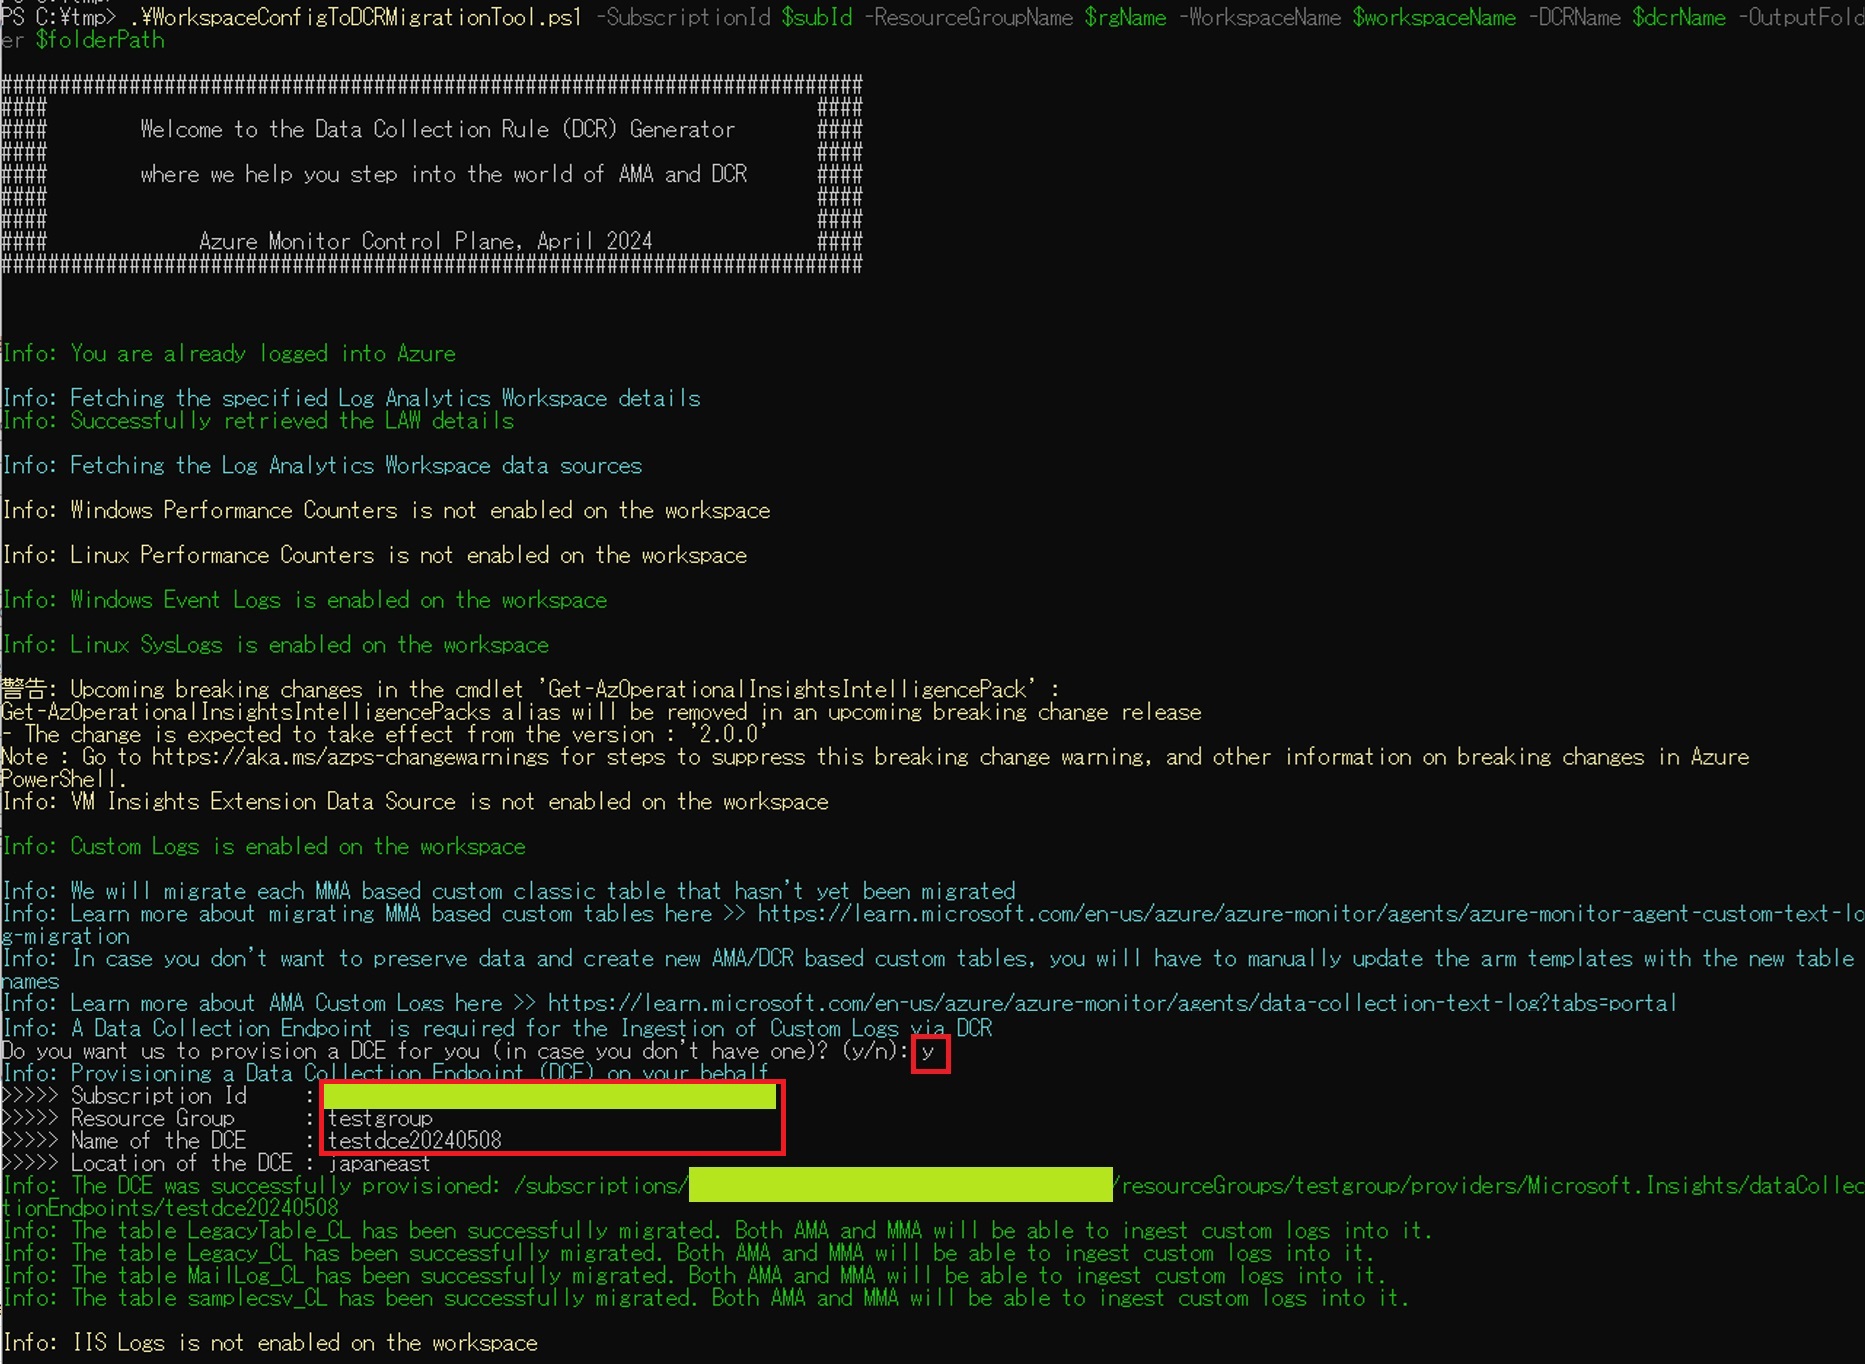Click the 'japaneast' DCE location value
Viewport: 1865px width, 1364px height.
coord(380,1164)
